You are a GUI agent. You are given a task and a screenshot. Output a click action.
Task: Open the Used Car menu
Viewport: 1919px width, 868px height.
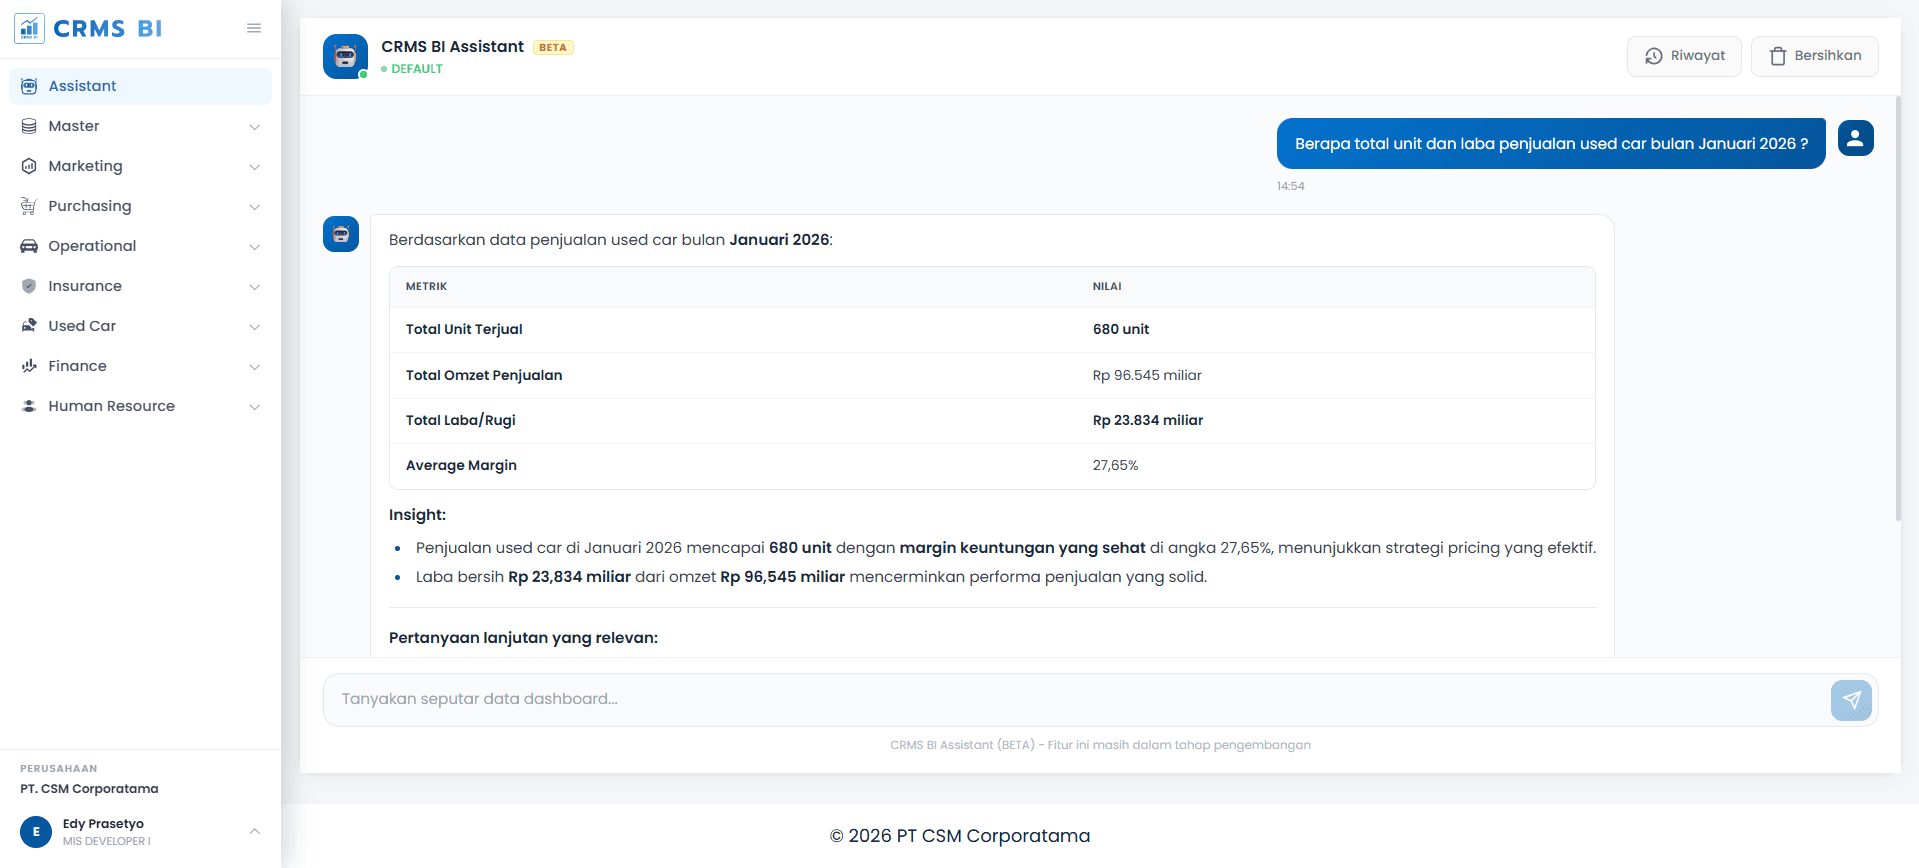(82, 326)
